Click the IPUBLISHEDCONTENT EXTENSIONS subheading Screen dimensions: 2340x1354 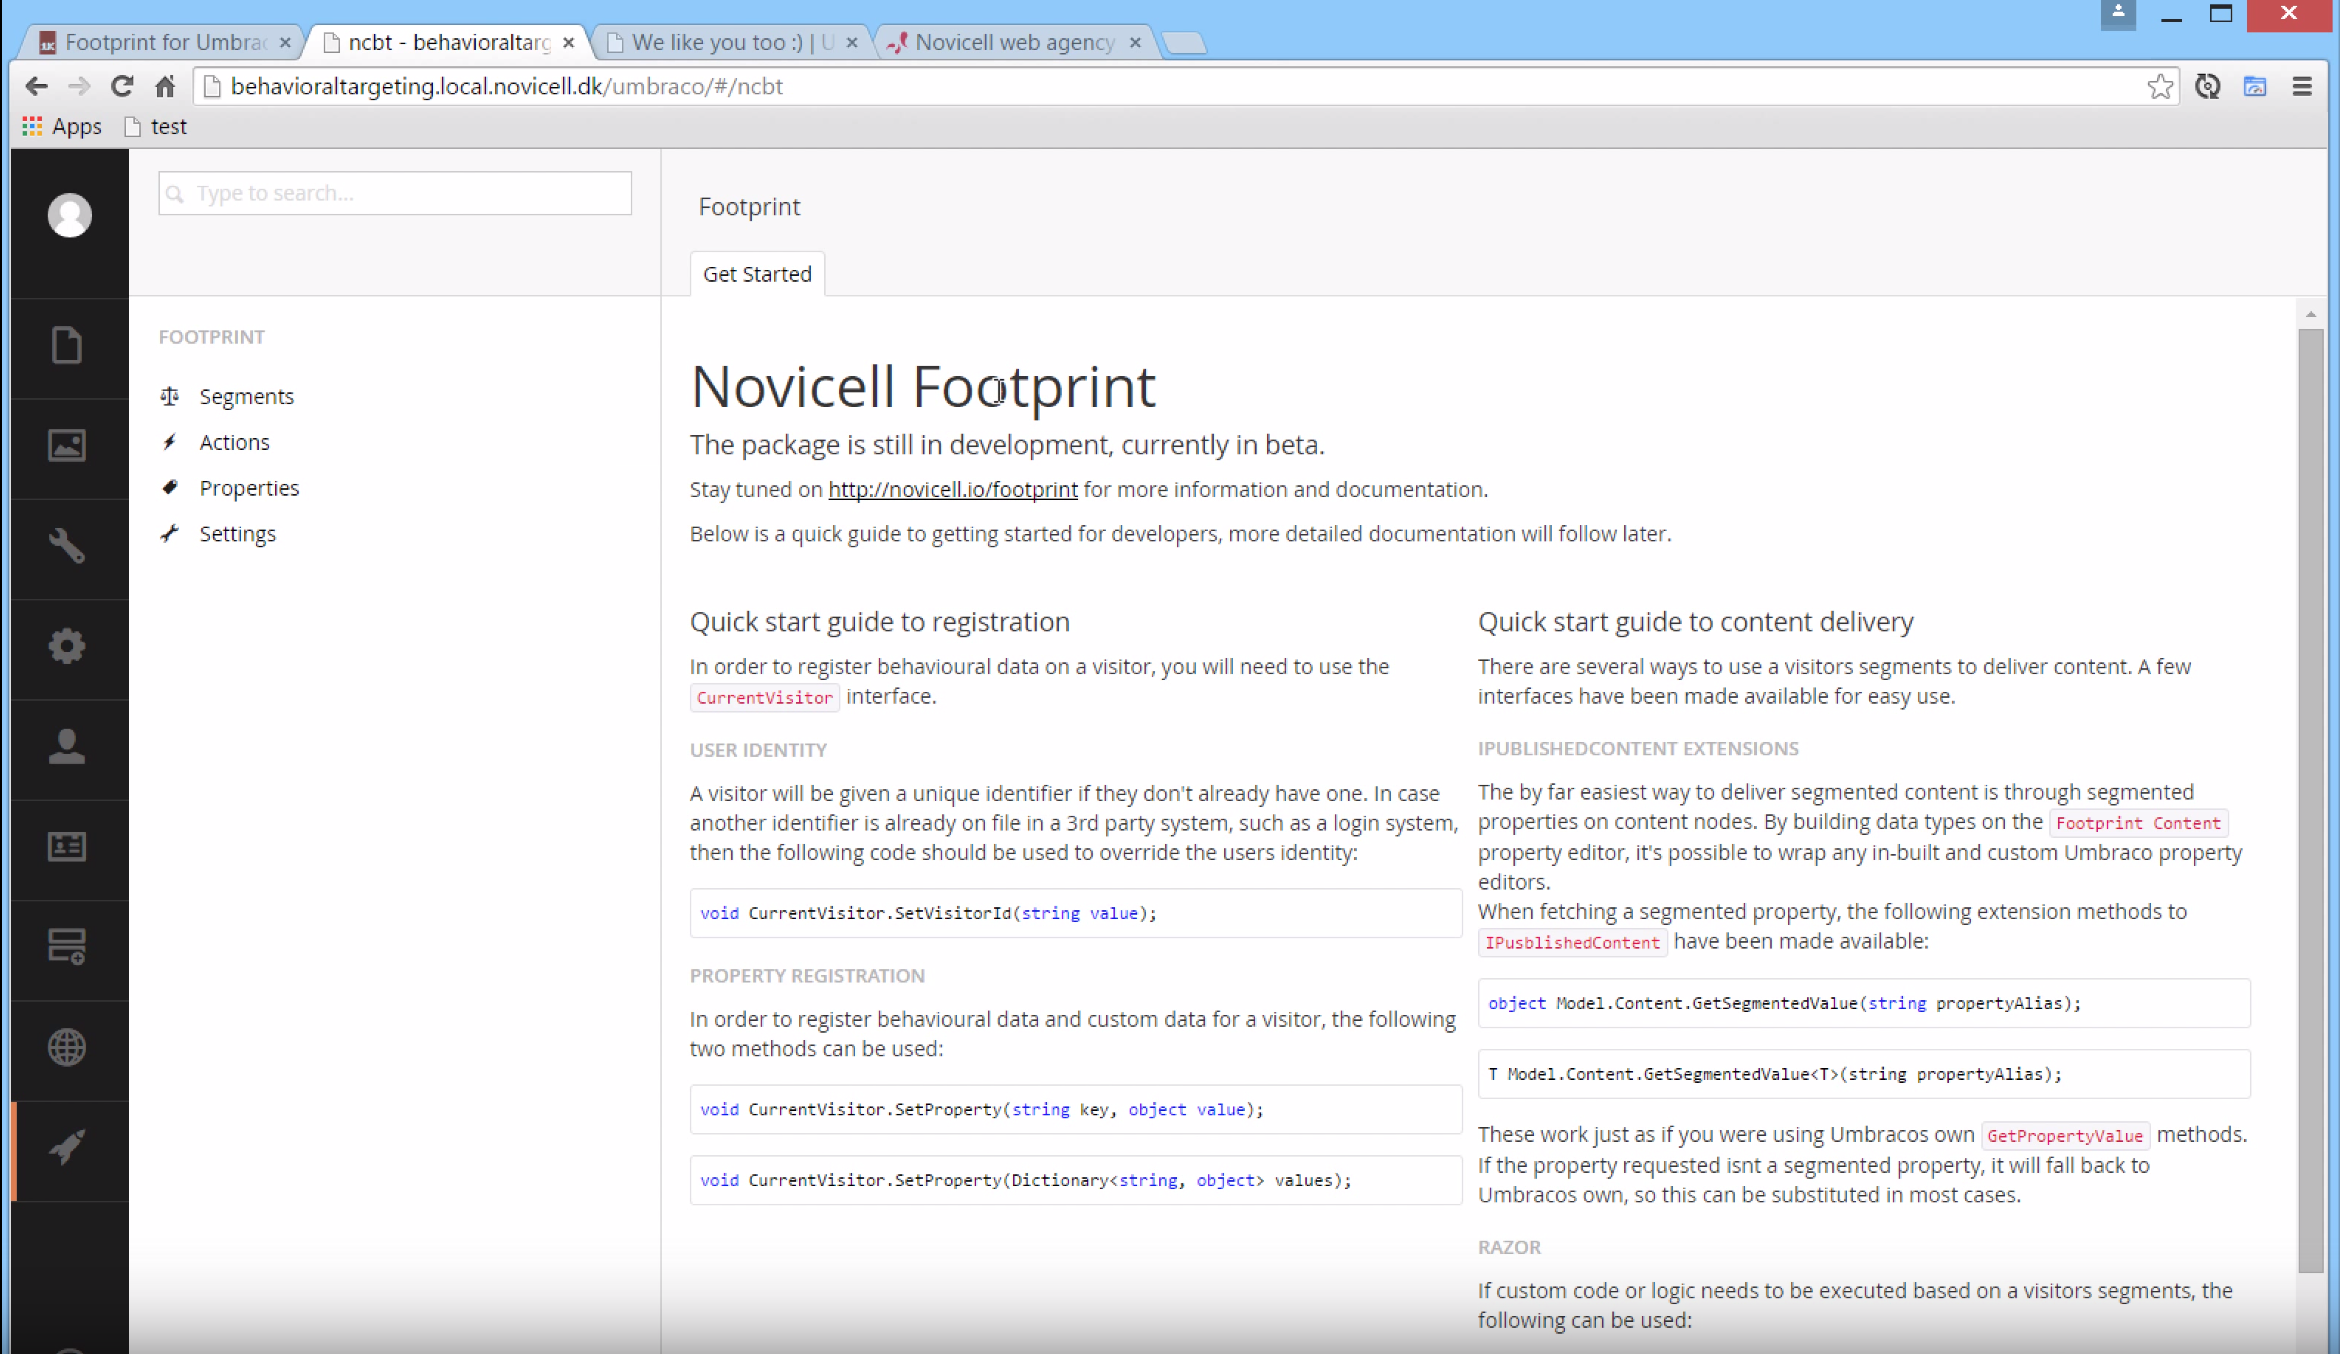click(1638, 749)
